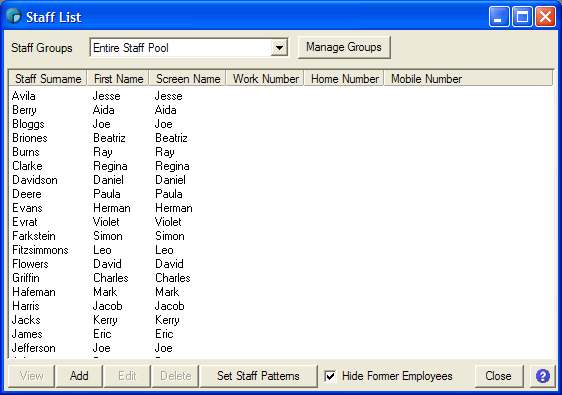Sort by Screen Name column header
Image resolution: width=562 pixels, height=395 pixels.
tap(188, 78)
